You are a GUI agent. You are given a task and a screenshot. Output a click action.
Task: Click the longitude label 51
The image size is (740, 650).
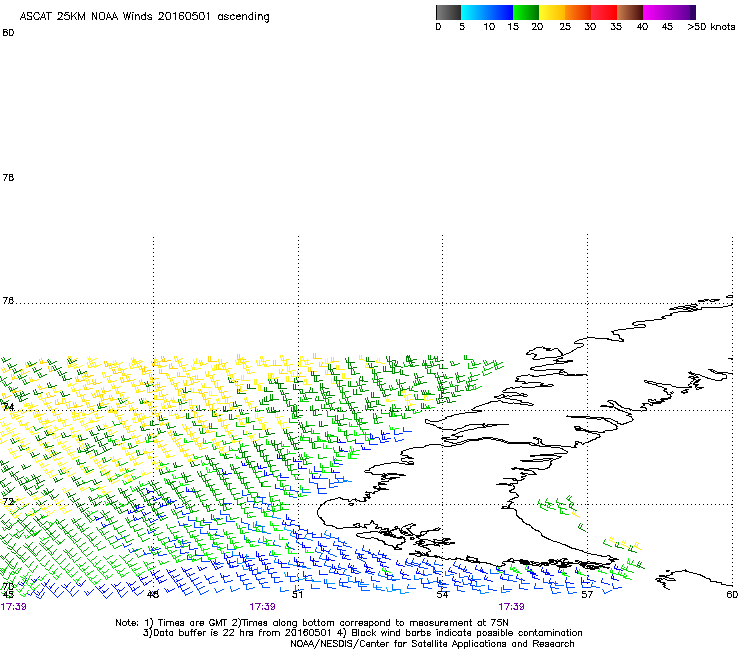point(297,595)
